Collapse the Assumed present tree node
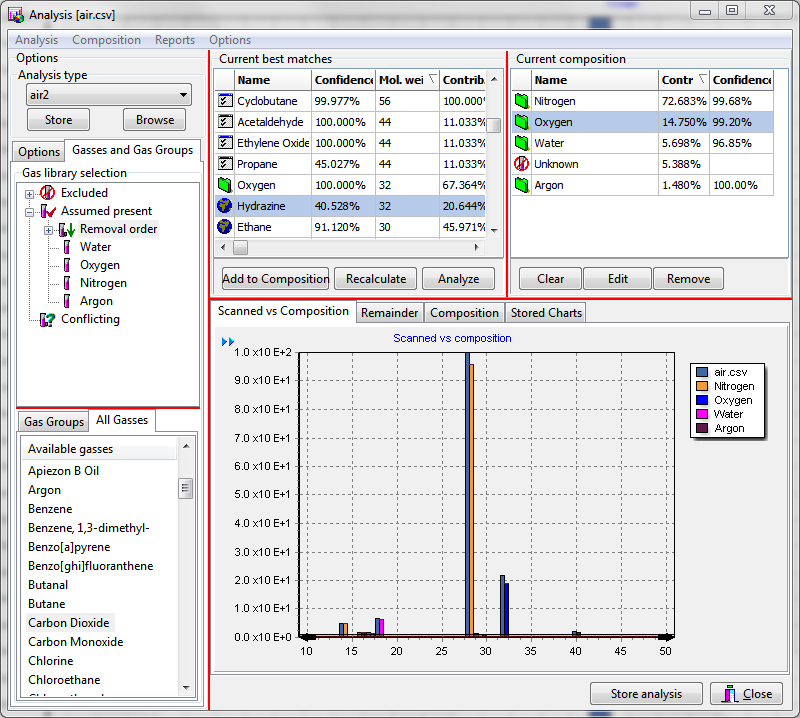800x718 pixels. click(x=30, y=211)
